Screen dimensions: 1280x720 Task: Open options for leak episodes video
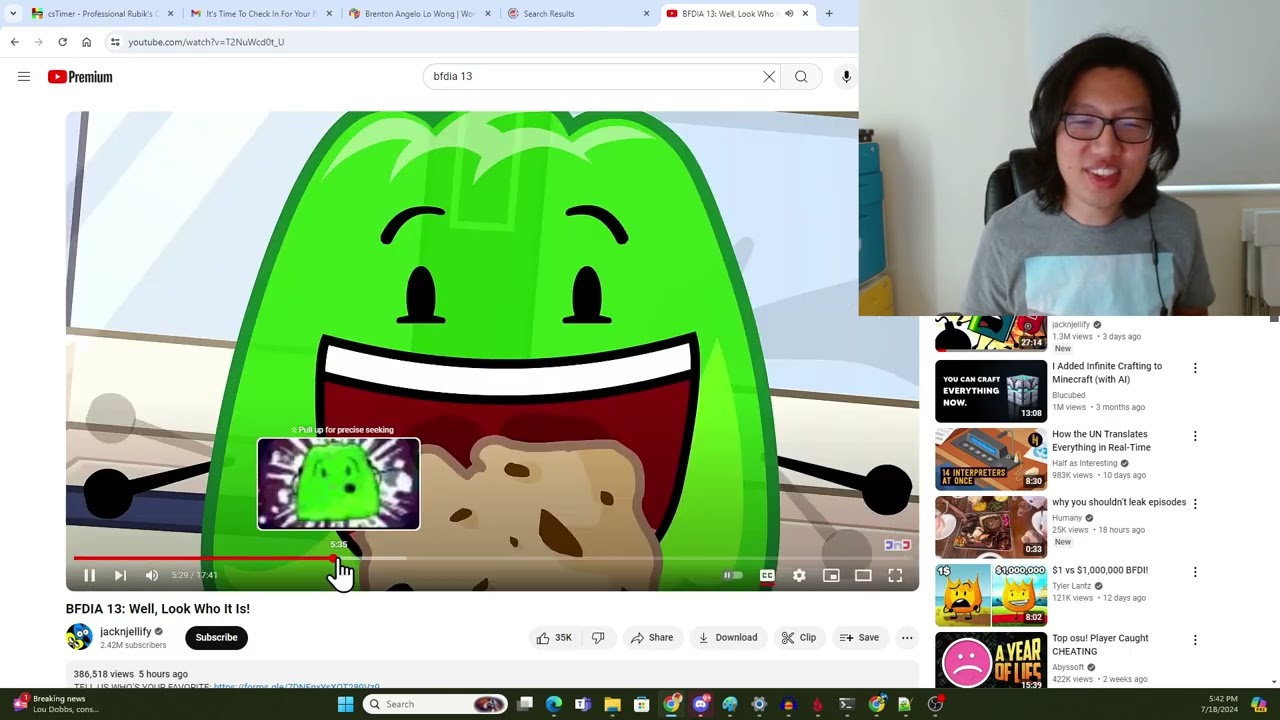coord(1194,504)
